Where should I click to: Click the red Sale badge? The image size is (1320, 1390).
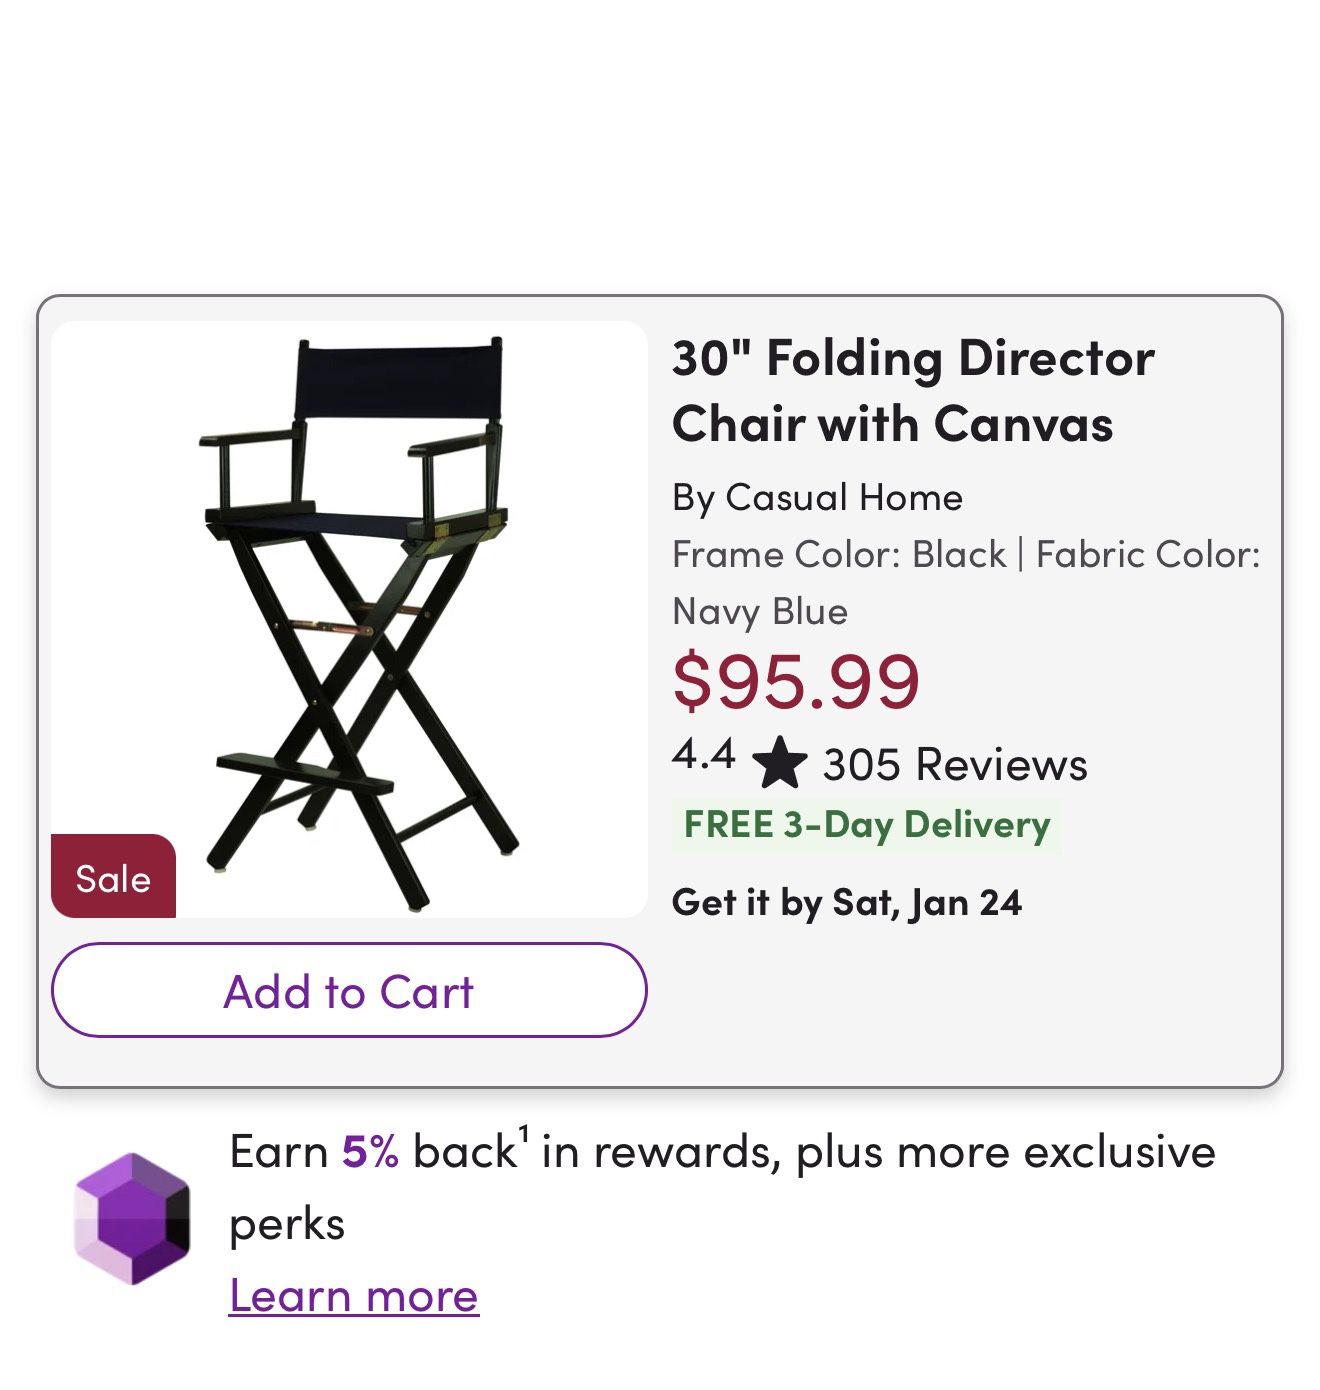pos(113,878)
